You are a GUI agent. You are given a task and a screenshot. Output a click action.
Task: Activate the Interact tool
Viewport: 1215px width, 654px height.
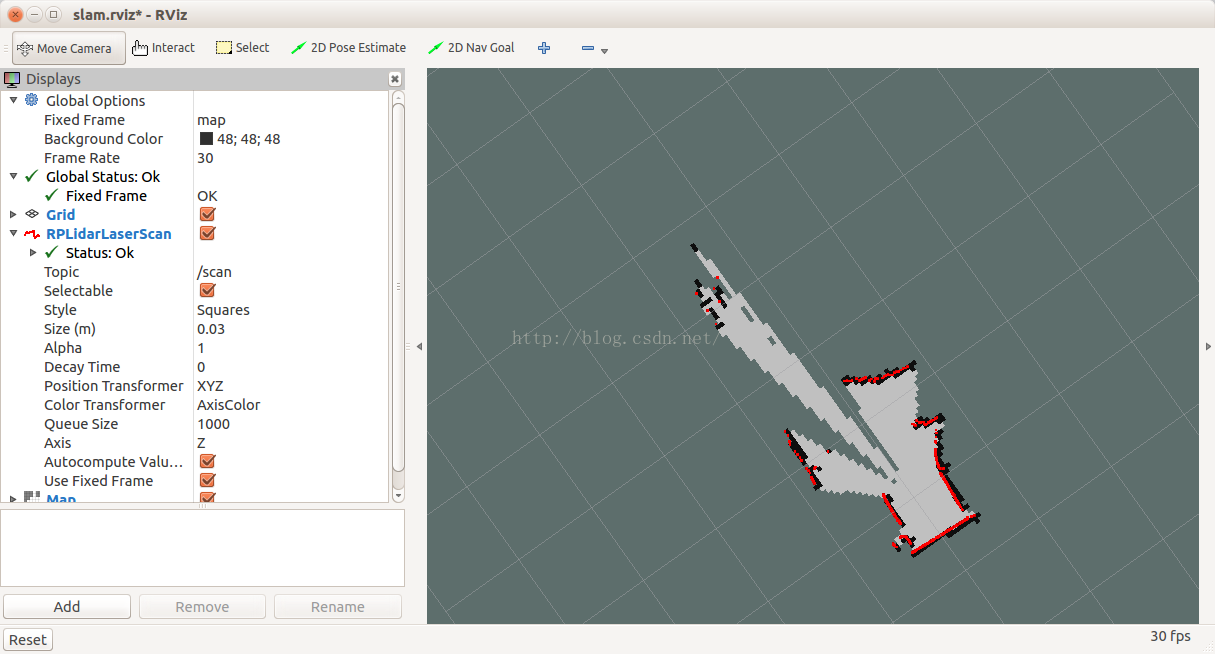[x=163, y=48]
